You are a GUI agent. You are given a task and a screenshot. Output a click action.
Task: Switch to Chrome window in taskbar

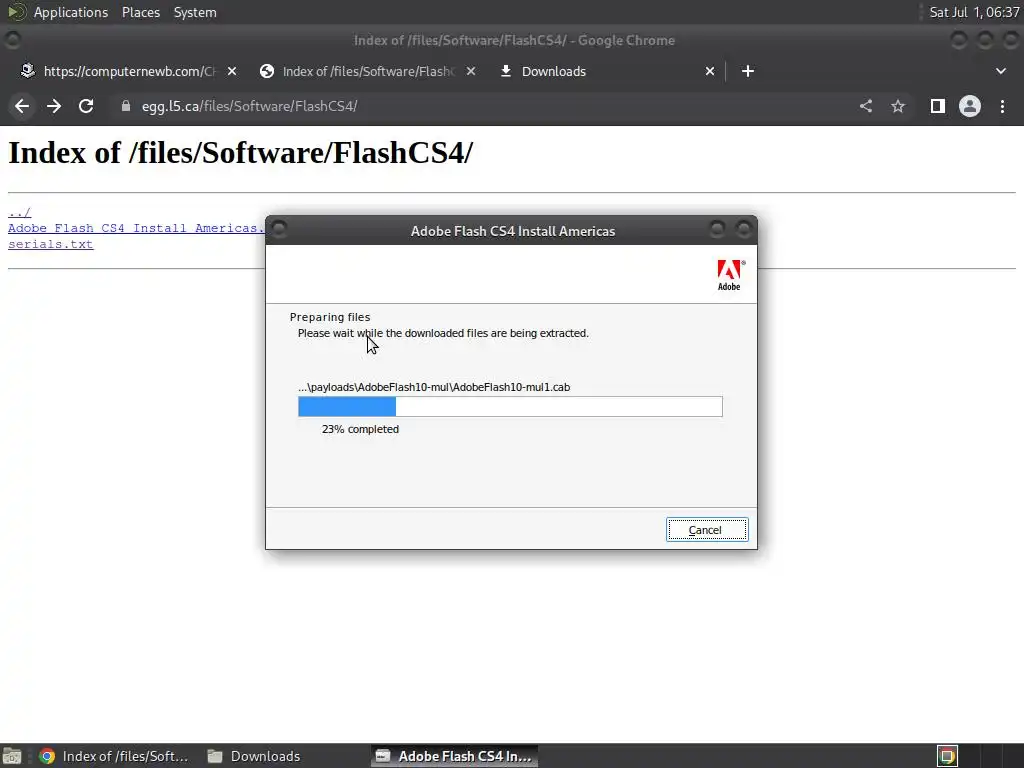pos(114,756)
